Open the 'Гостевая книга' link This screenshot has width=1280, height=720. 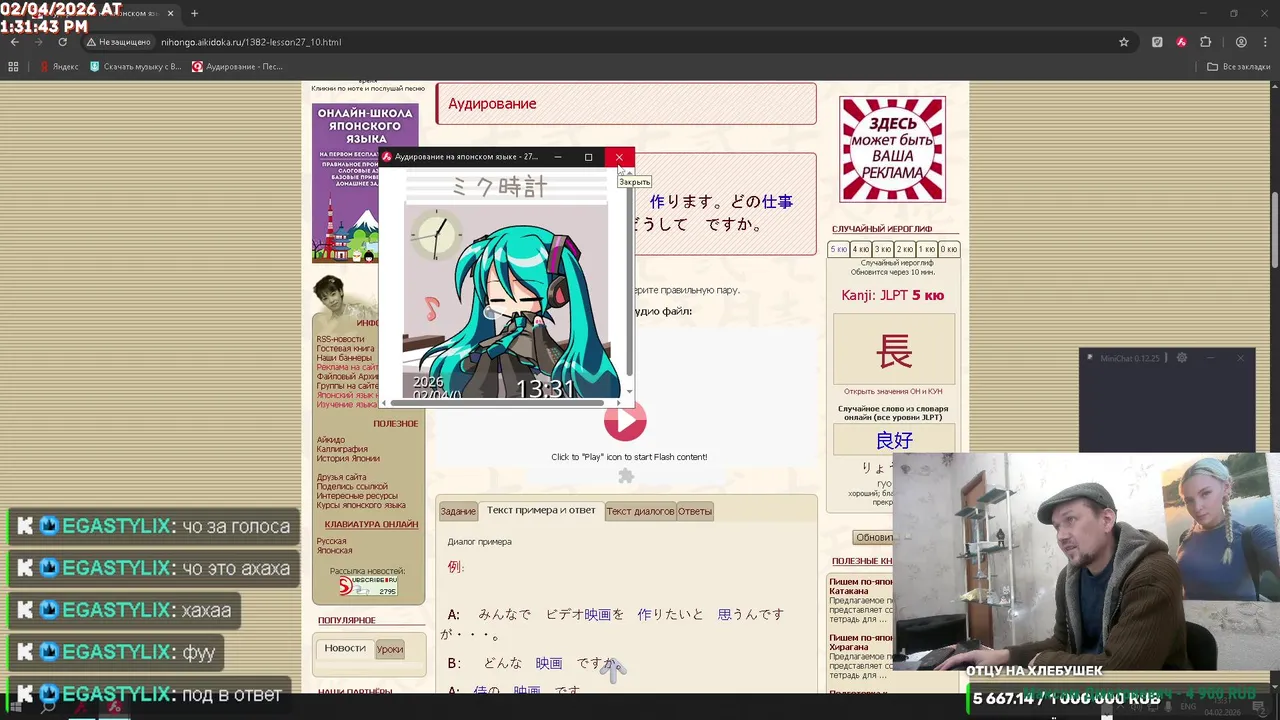click(346, 348)
